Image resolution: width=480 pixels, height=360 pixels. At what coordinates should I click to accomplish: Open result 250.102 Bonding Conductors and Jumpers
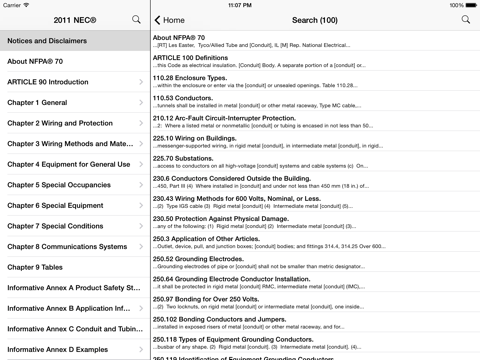[316, 322]
